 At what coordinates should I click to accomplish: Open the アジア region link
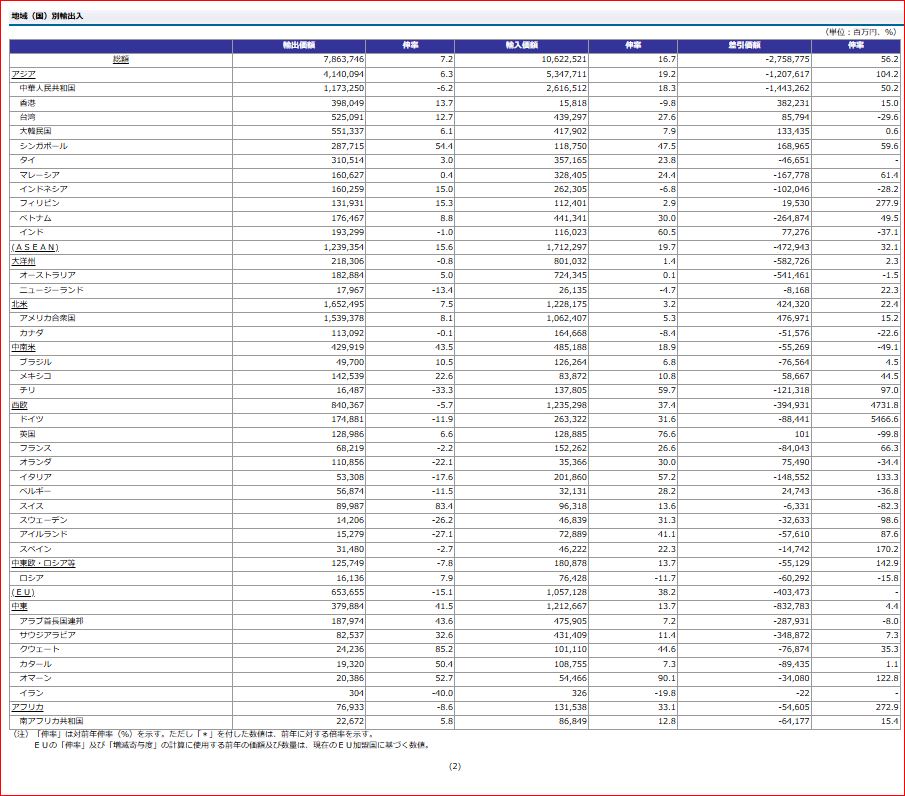point(23,74)
